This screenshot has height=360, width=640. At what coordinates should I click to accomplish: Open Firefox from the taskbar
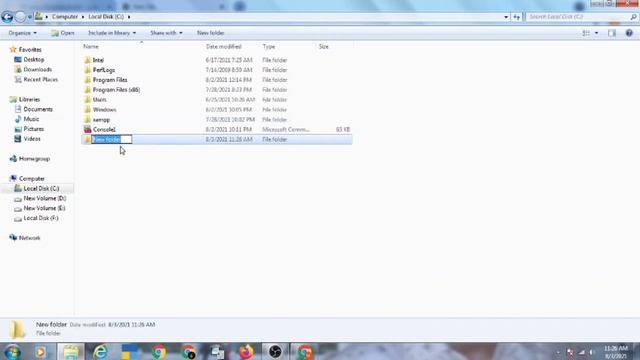point(246,352)
